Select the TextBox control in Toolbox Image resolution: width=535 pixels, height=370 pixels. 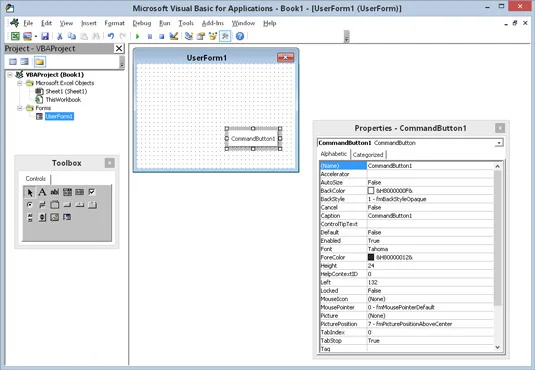[x=55, y=192]
